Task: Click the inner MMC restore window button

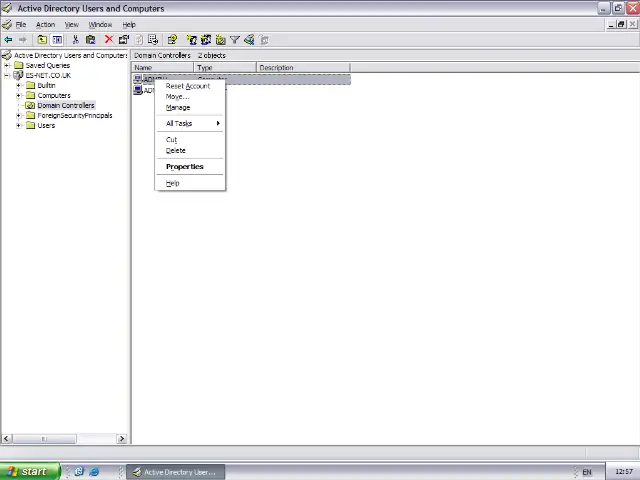Action: (x=621, y=24)
